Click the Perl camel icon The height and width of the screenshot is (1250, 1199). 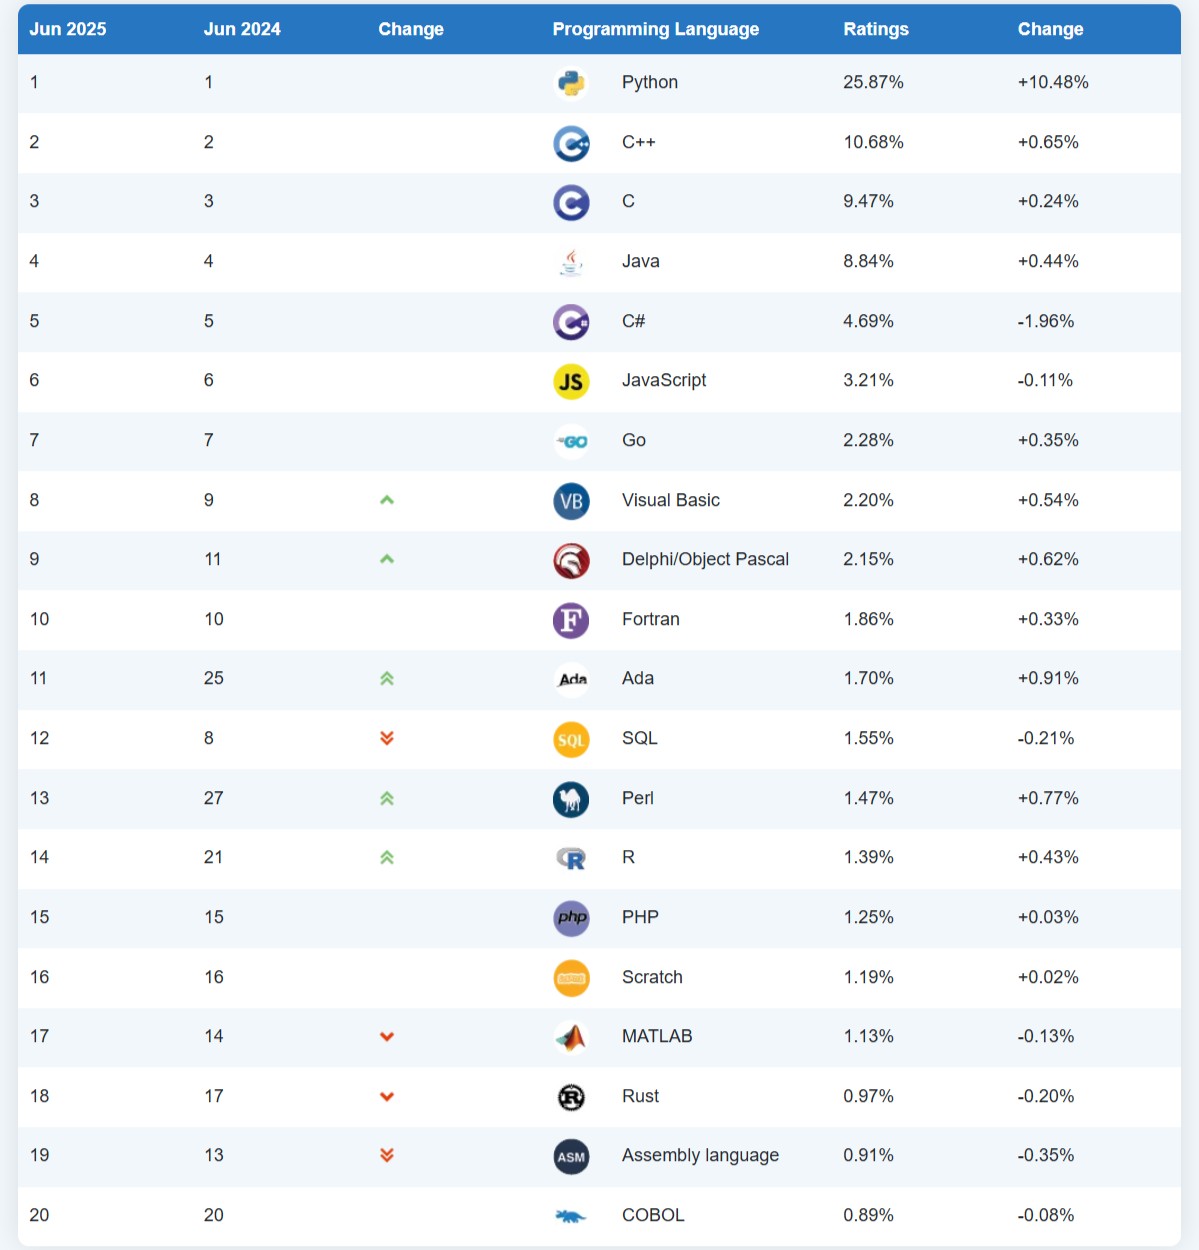tap(571, 799)
